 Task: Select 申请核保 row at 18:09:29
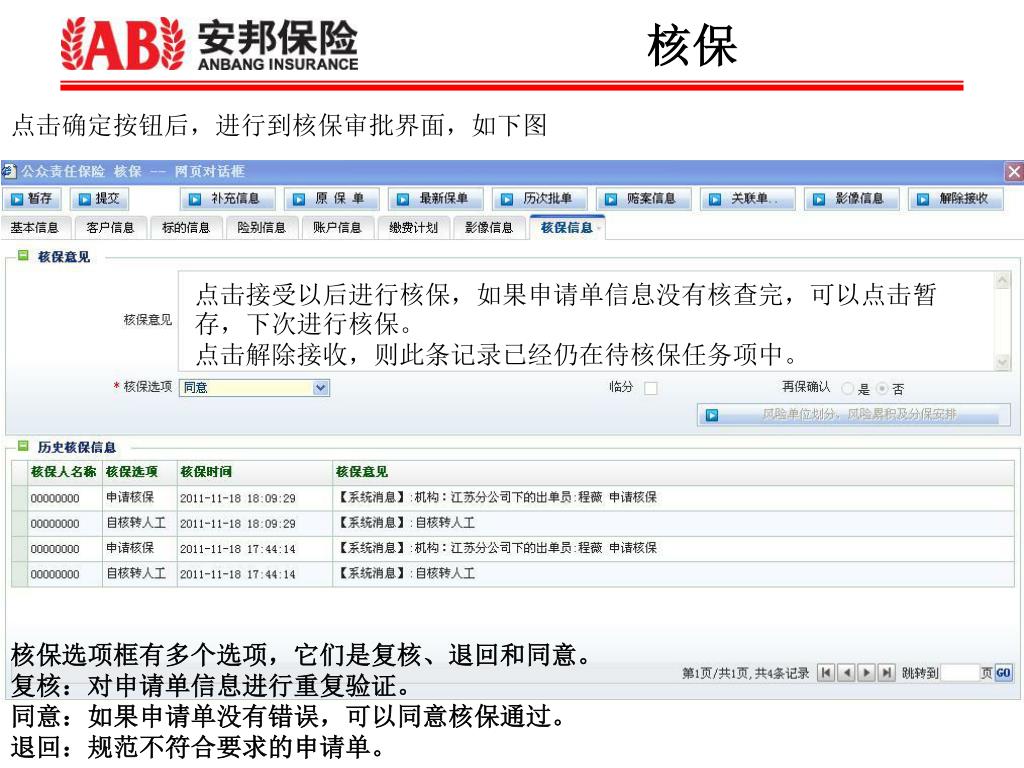tap(513, 498)
